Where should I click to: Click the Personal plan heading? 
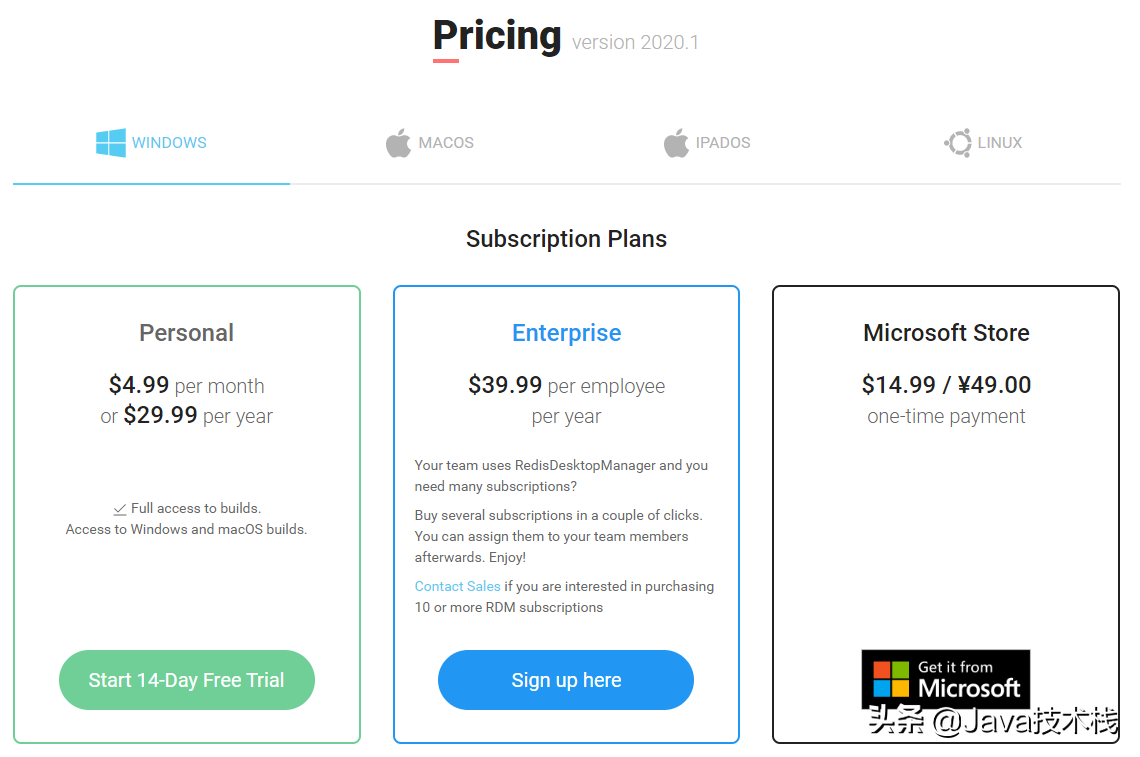pyautogui.click(x=187, y=333)
